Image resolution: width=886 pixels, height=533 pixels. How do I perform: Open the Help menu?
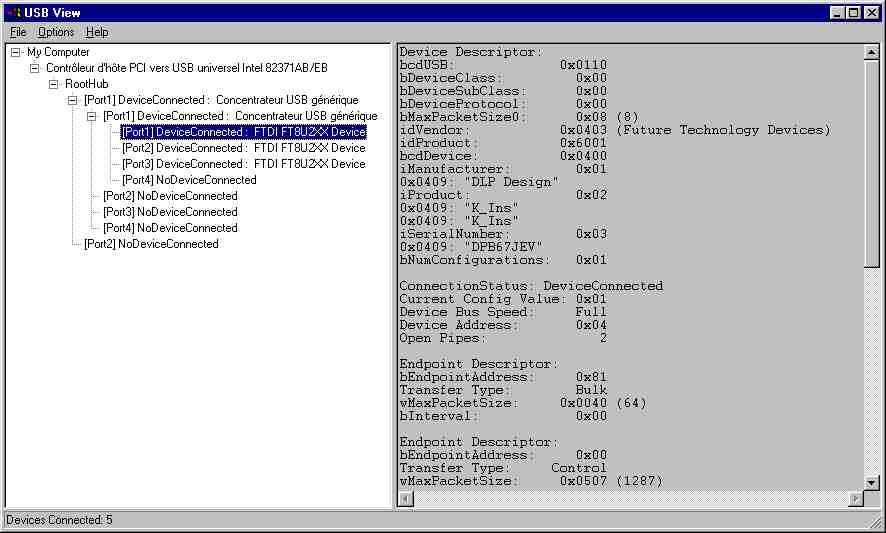(97, 32)
